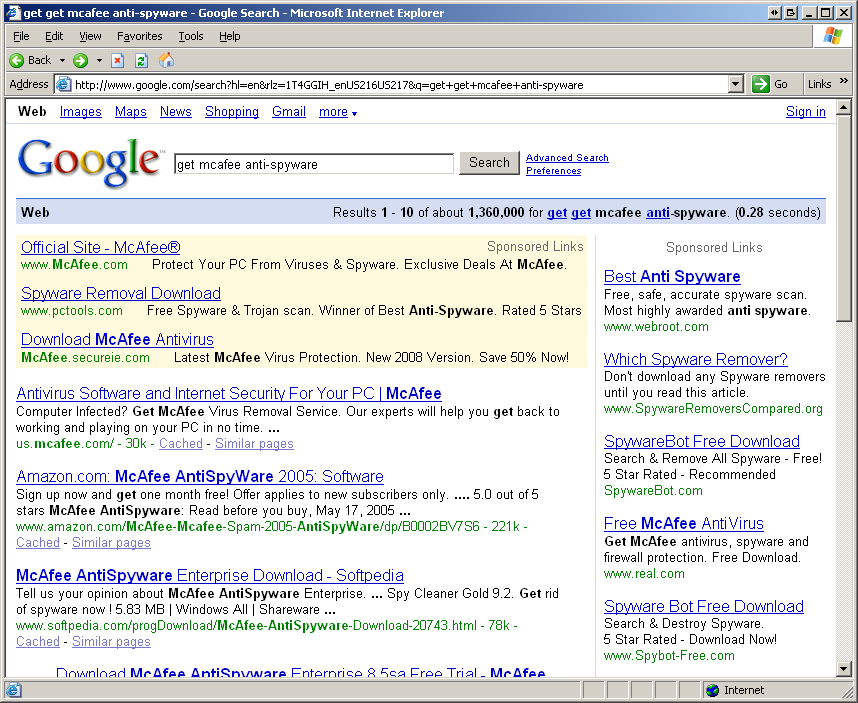Open the Forward history dropdown arrow
The width and height of the screenshot is (858, 703).
[99, 60]
